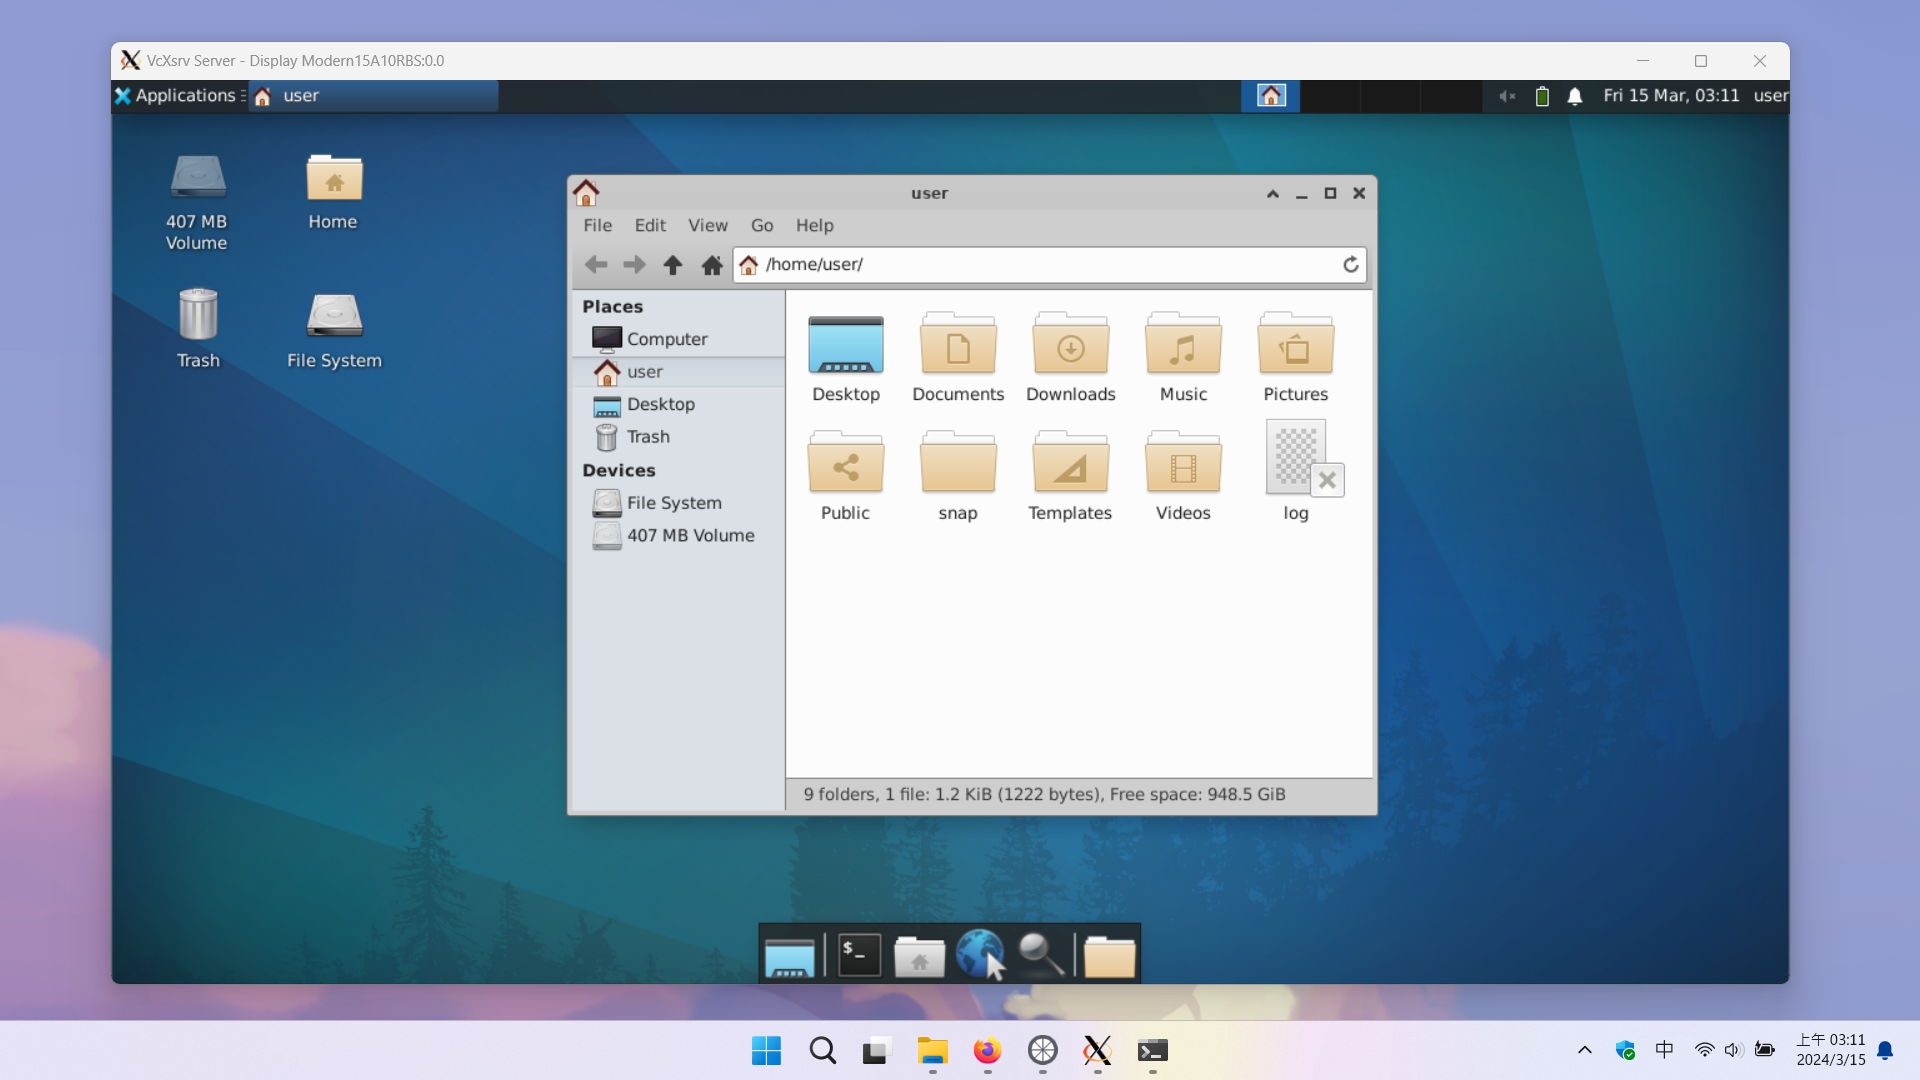The width and height of the screenshot is (1920, 1080).
Task: Launch web browser from dock
Action: click(x=979, y=953)
